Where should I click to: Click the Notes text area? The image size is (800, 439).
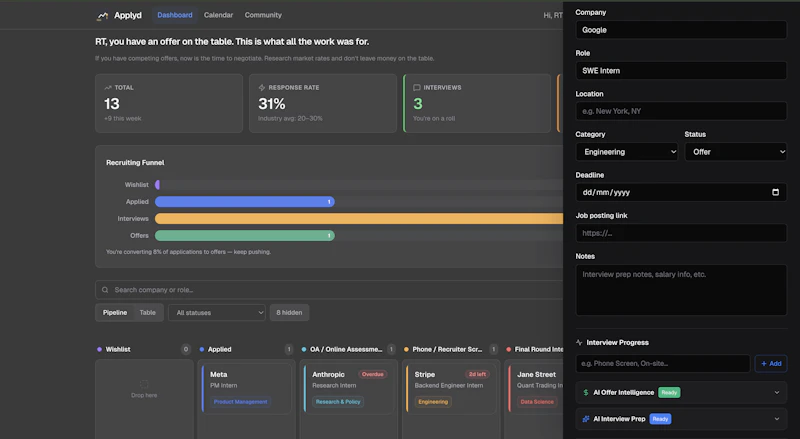pos(681,290)
